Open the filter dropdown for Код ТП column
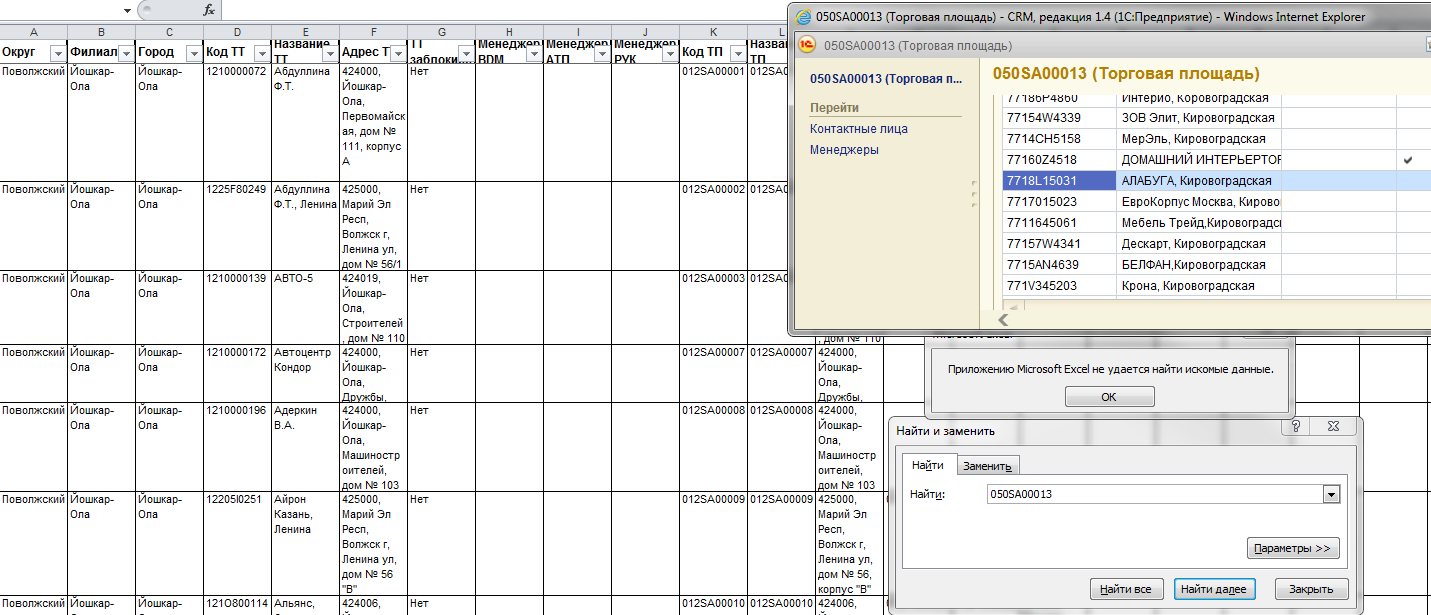This screenshot has height=615, width=1431. [x=737, y=53]
